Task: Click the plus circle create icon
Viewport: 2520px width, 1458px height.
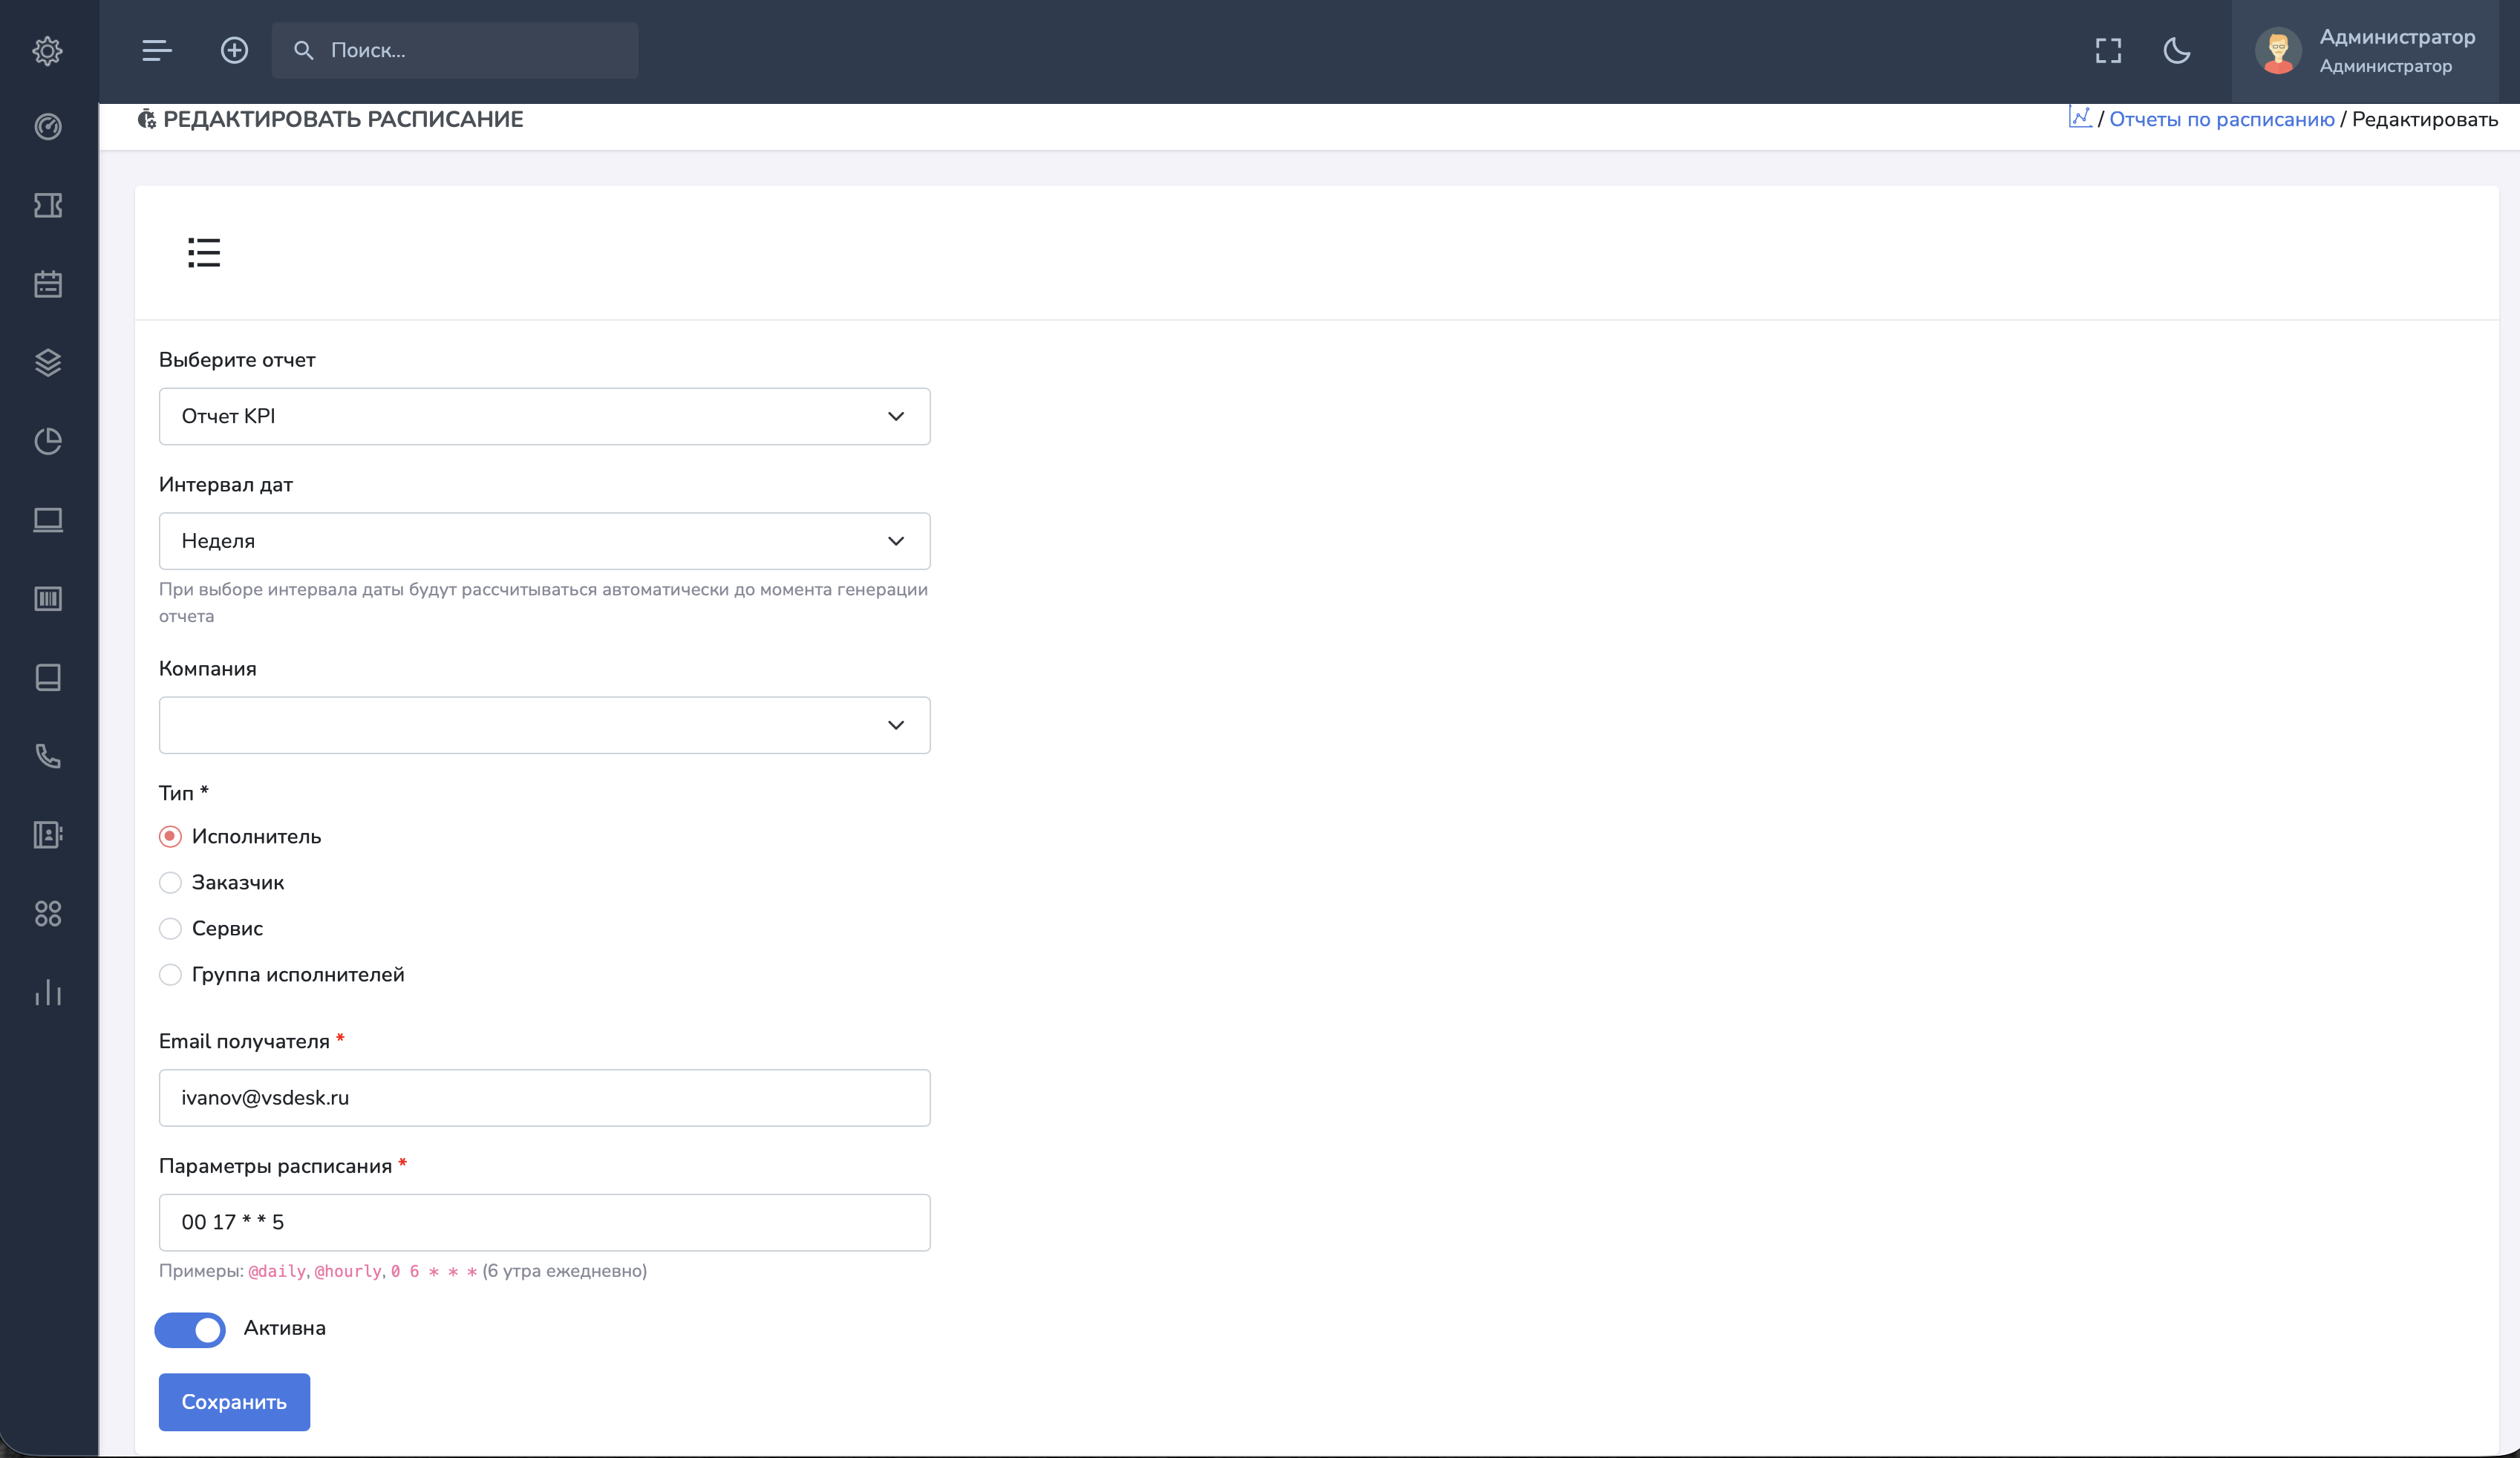Action: [x=234, y=50]
